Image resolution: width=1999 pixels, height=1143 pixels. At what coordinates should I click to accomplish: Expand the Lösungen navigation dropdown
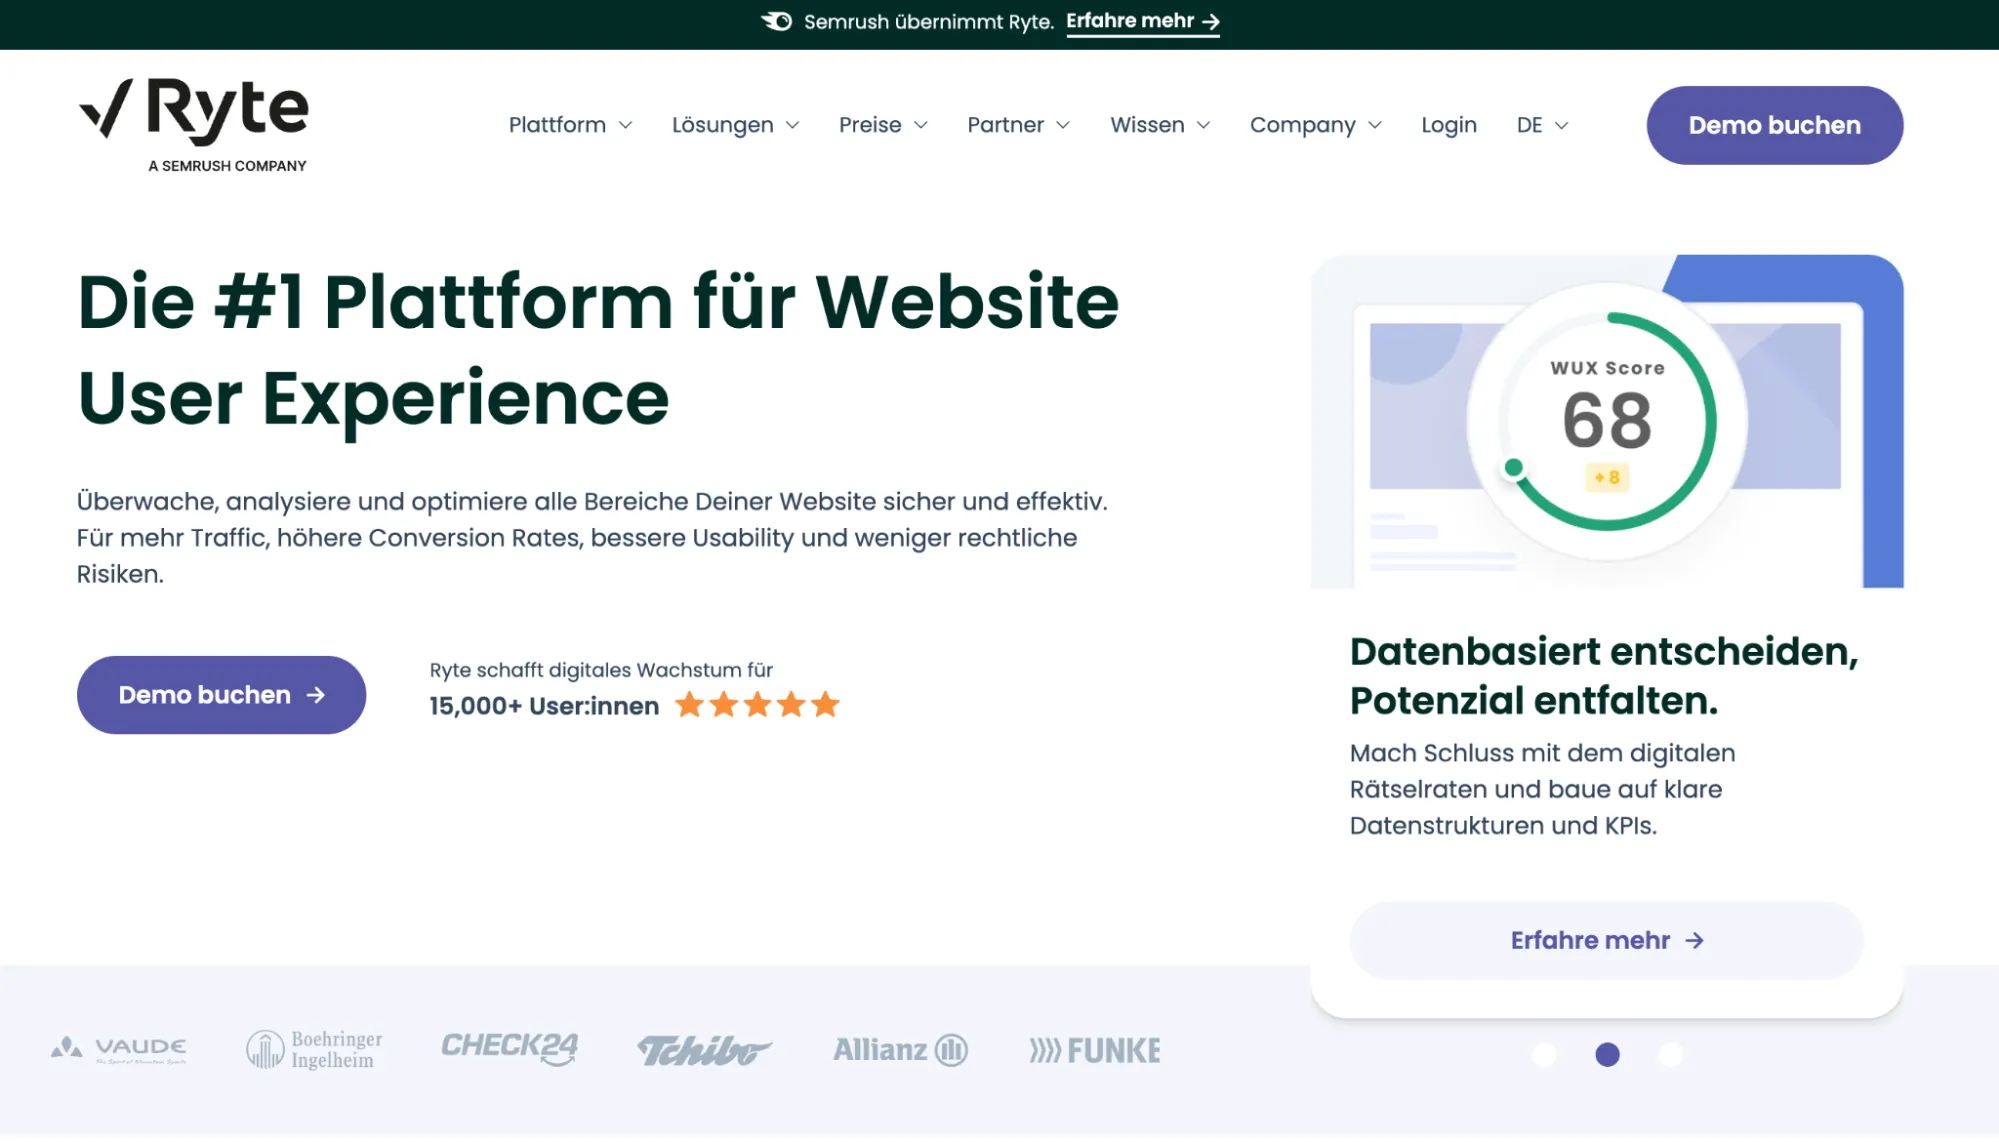tap(736, 124)
